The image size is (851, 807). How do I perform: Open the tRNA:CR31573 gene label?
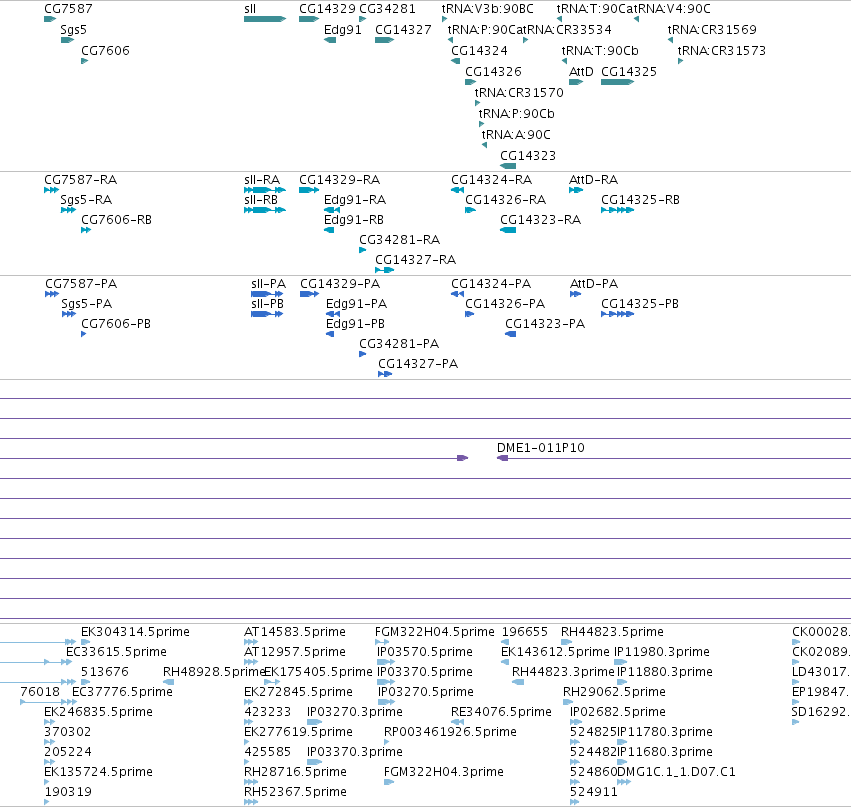pyautogui.click(x=722, y=51)
